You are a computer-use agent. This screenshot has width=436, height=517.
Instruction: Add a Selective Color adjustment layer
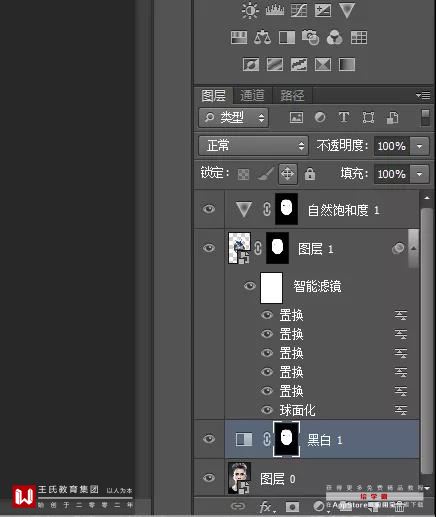(x=323, y=64)
